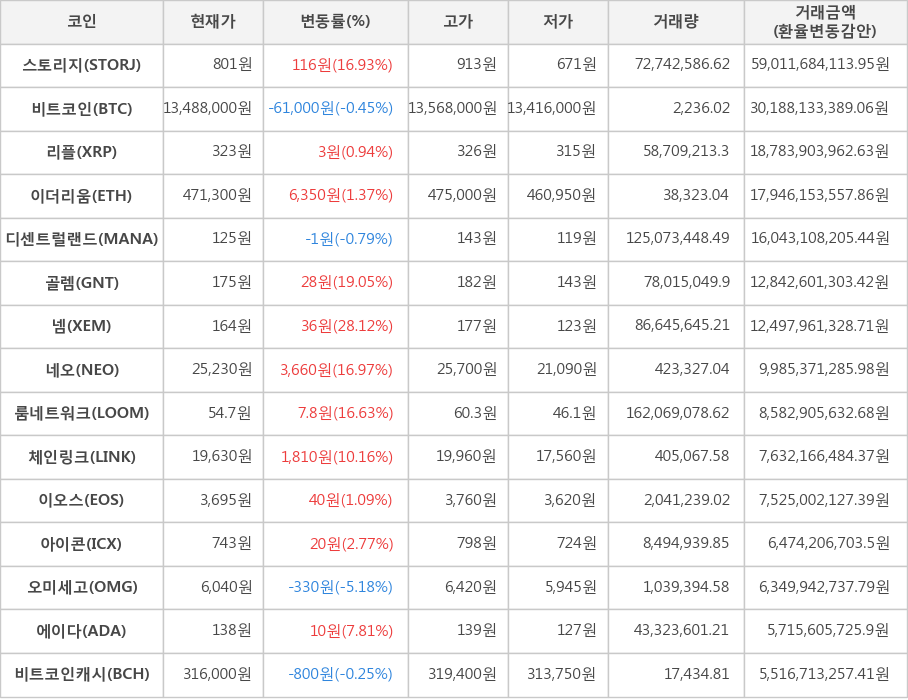Select the 에이다(ADA) coin name

[82, 631]
